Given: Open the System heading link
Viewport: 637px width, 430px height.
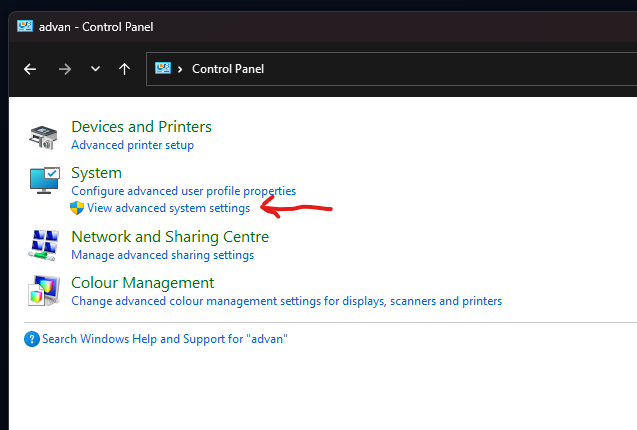Looking at the screenshot, I should [96, 173].
